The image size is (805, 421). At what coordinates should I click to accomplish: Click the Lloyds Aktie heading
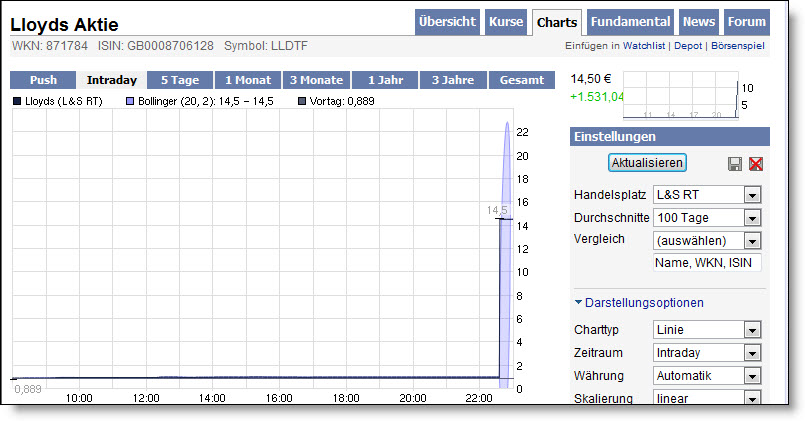tap(64, 25)
